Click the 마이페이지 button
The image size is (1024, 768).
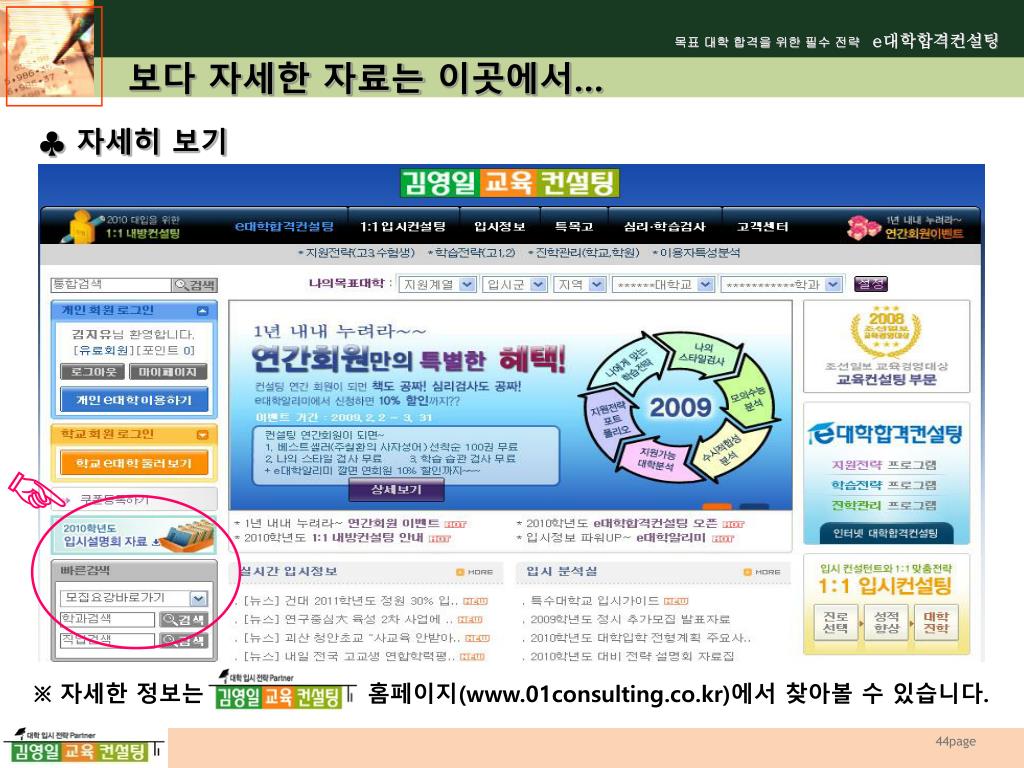(168, 372)
